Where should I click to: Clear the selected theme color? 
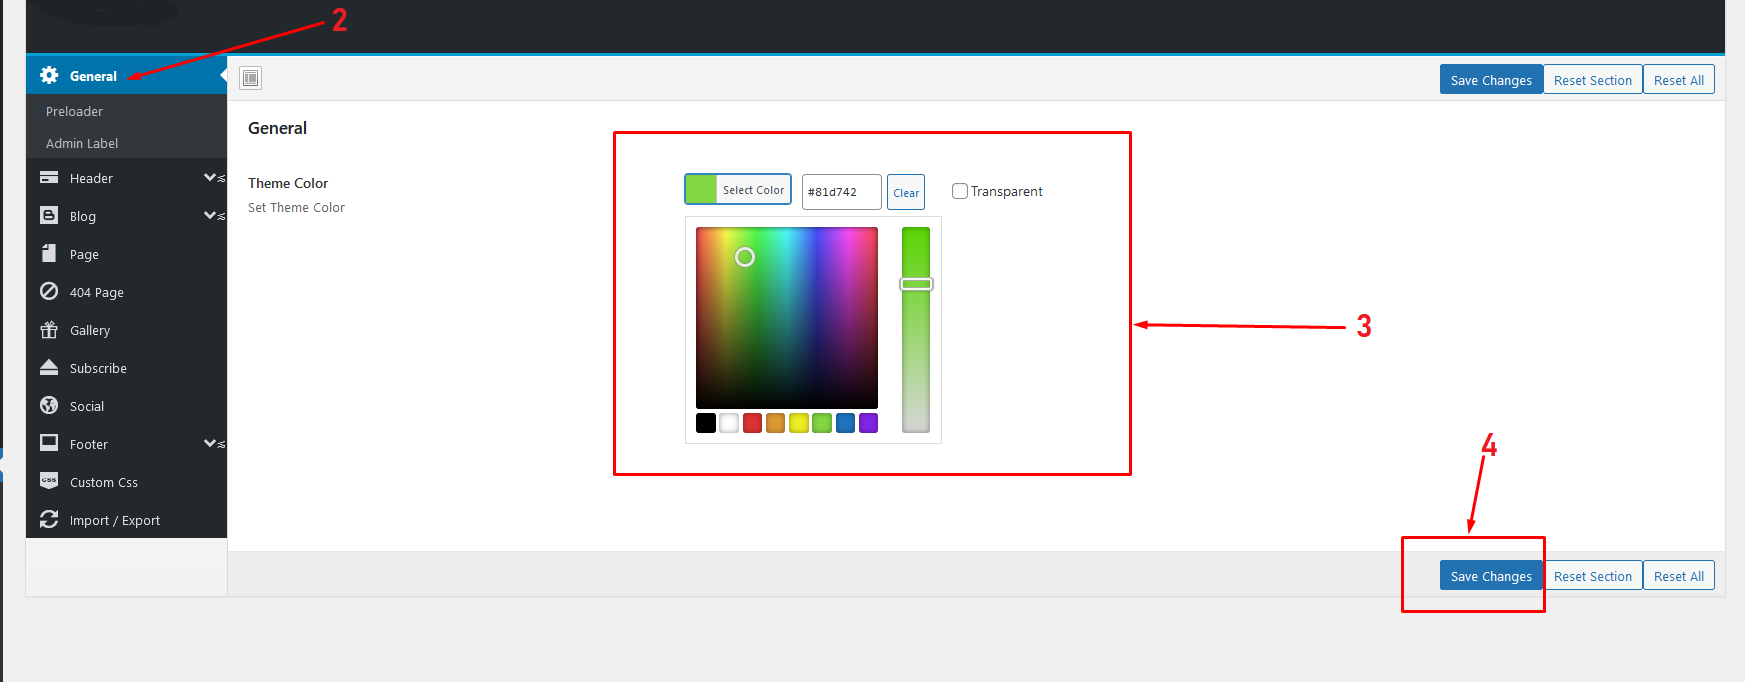[906, 192]
